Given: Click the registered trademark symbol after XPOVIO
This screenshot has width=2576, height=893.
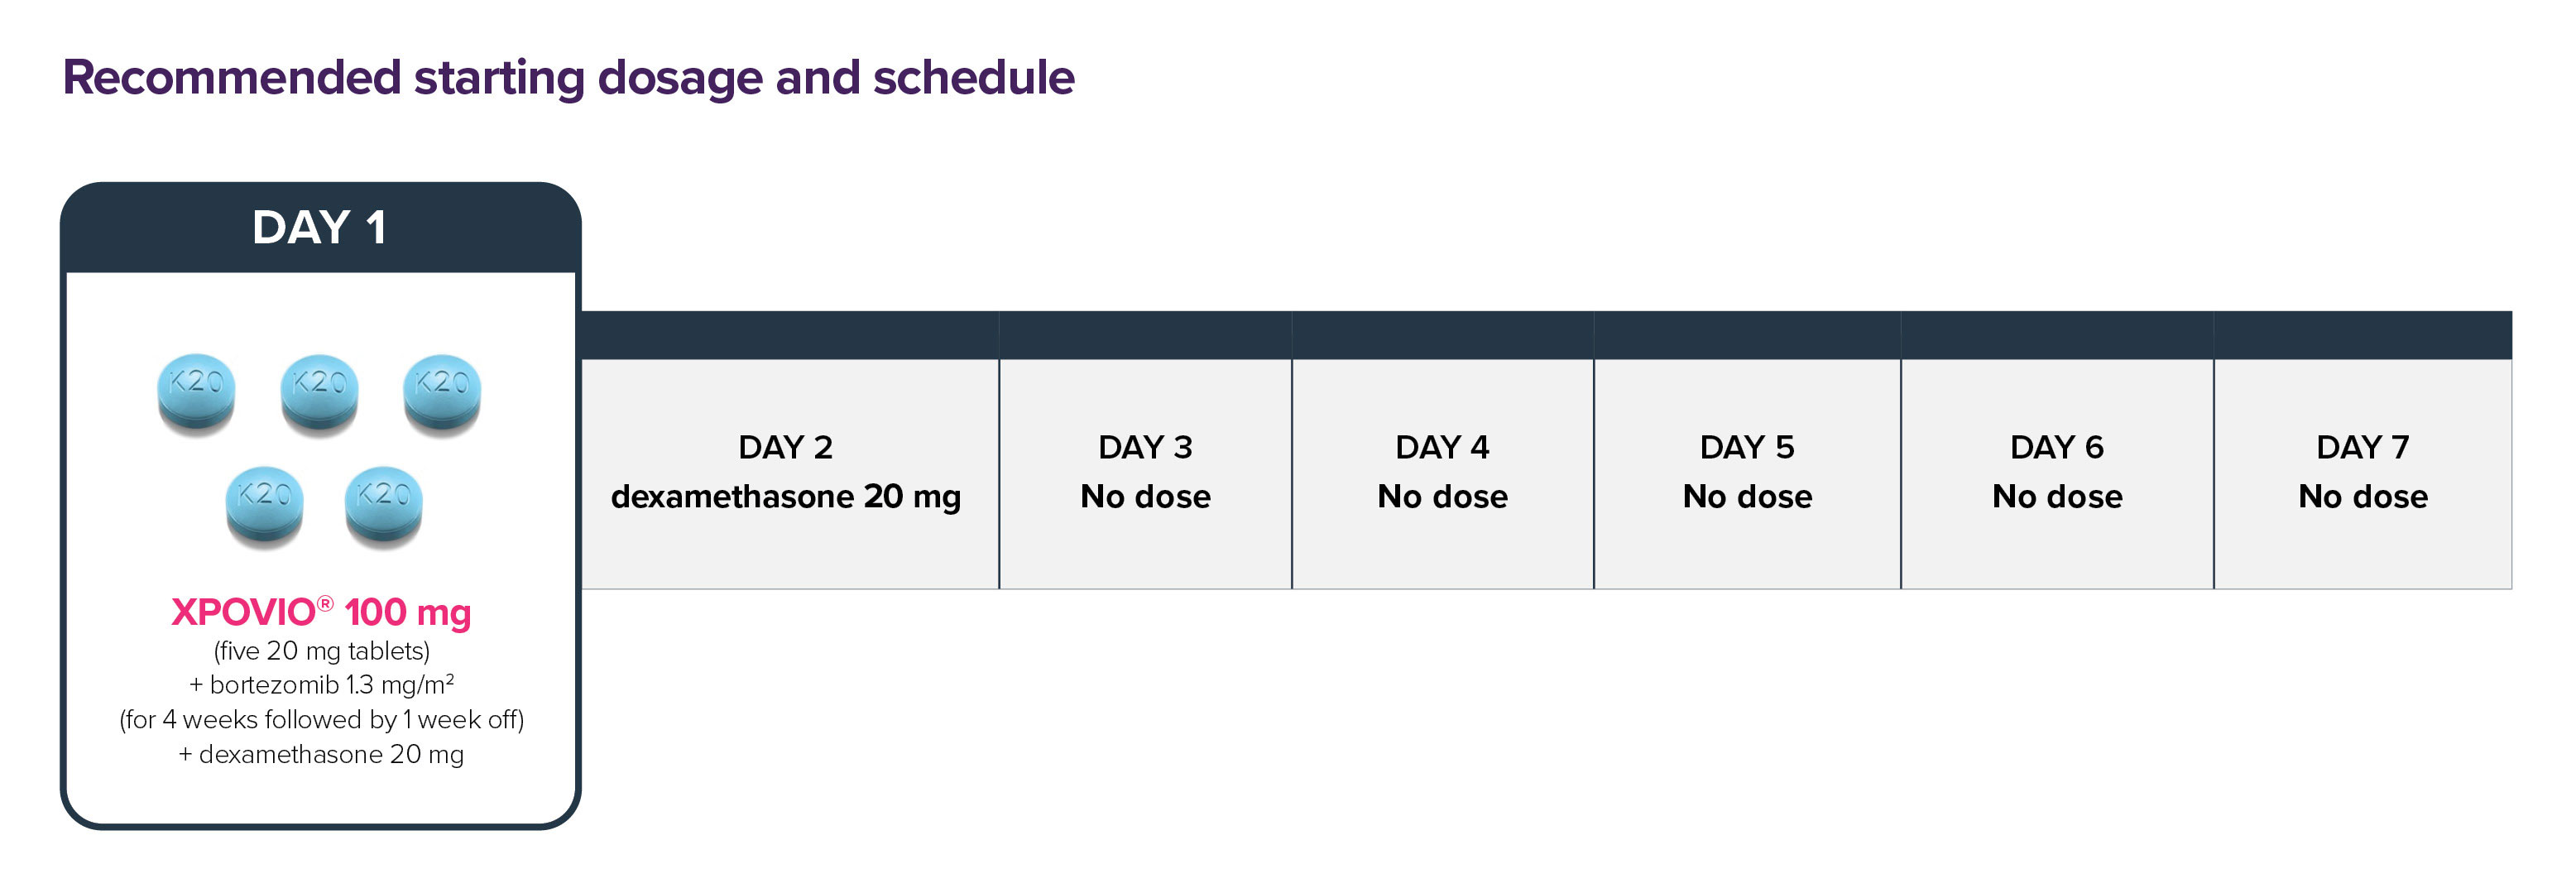Looking at the screenshot, I should pyautogui.click(x=325, y=603).
